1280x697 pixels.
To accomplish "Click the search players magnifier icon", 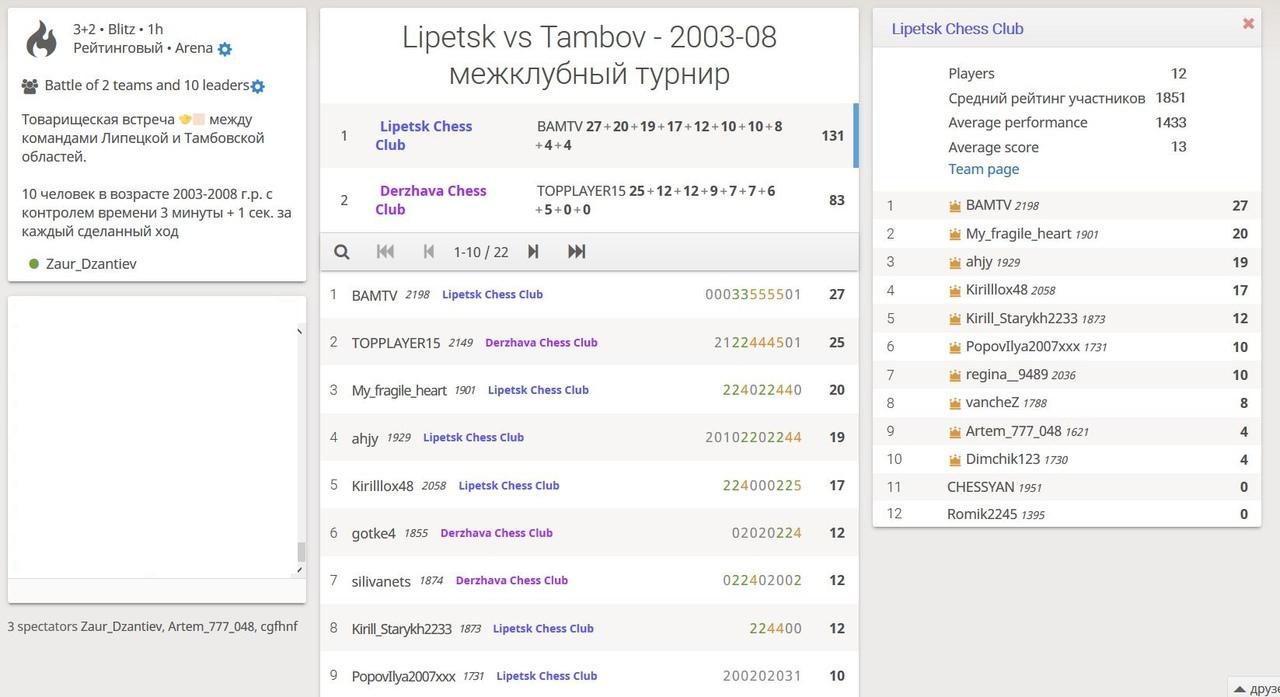I will (342, 252).
